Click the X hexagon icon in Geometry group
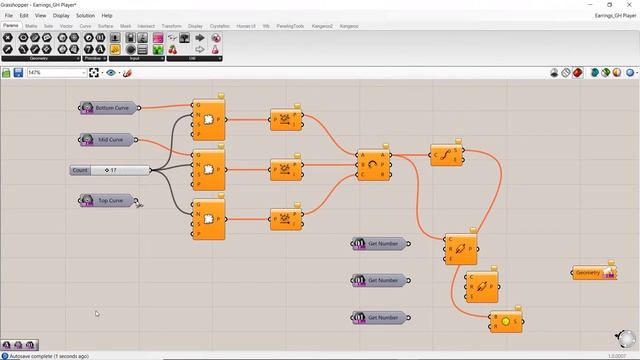This screenshot has height=360, width=640. click(x=8, y=38)
